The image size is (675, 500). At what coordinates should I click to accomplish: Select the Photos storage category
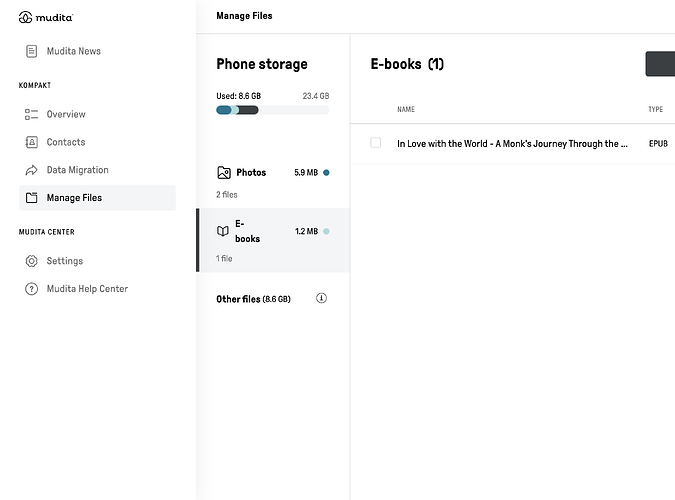click(273, 181)
